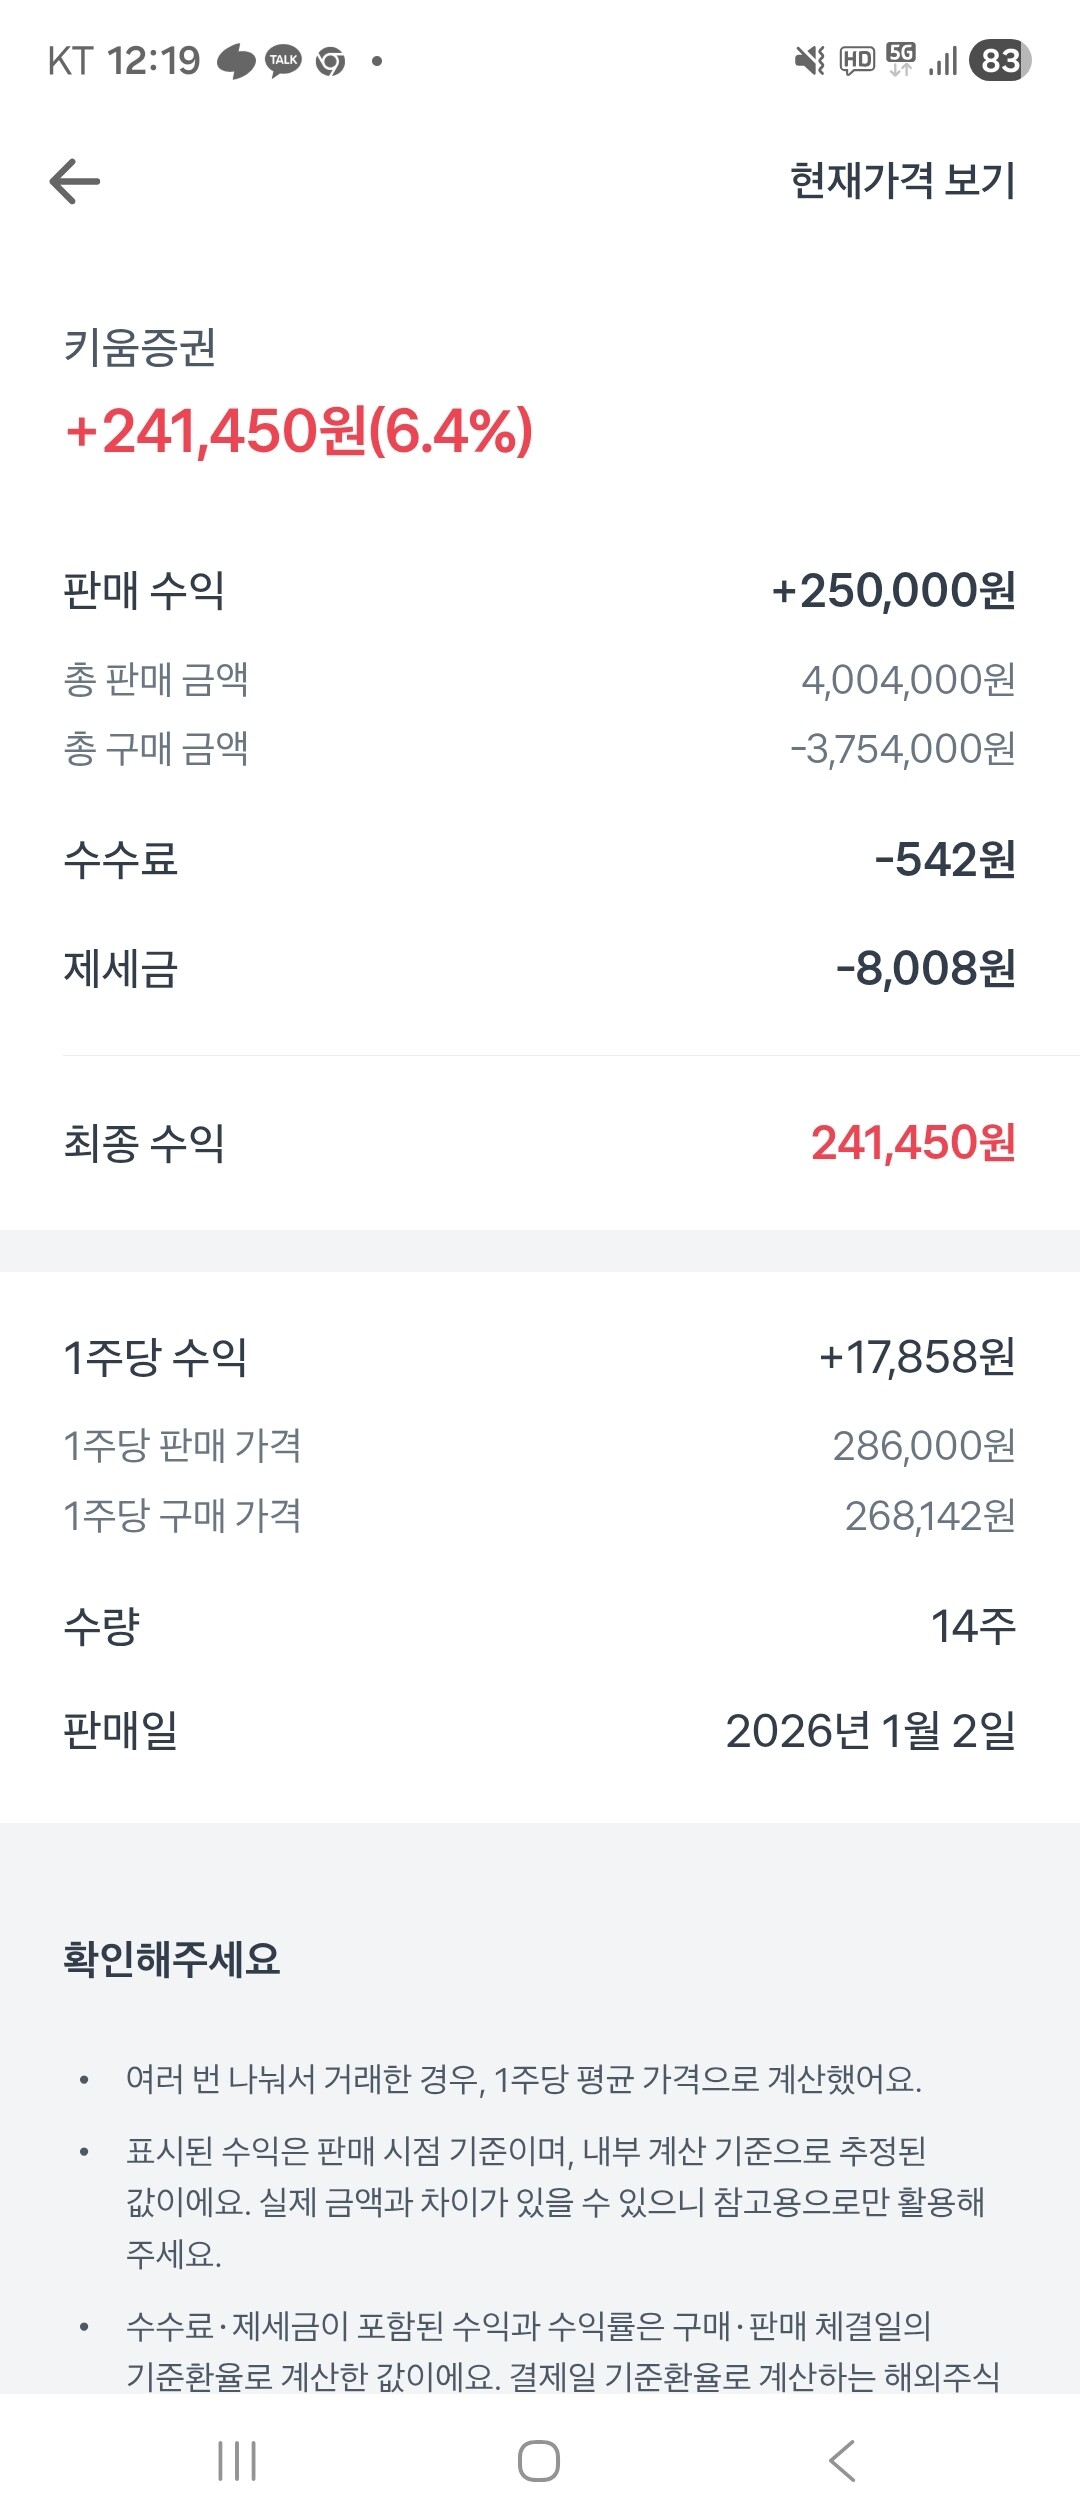Tap the 수량 14주 row
The height and width of the screenshot is (2520, 1080).
540,1626
